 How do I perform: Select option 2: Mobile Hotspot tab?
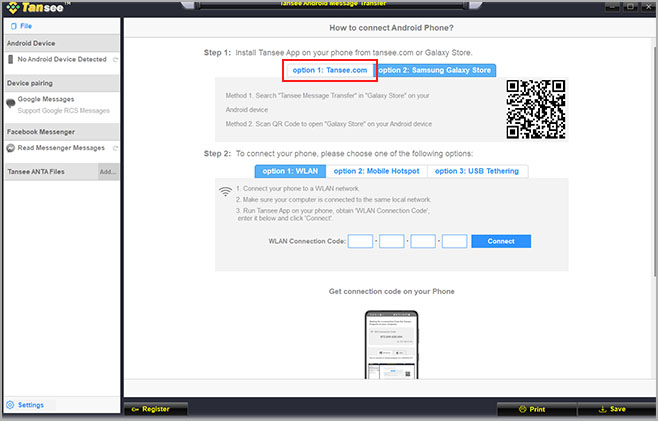point(376,171)
